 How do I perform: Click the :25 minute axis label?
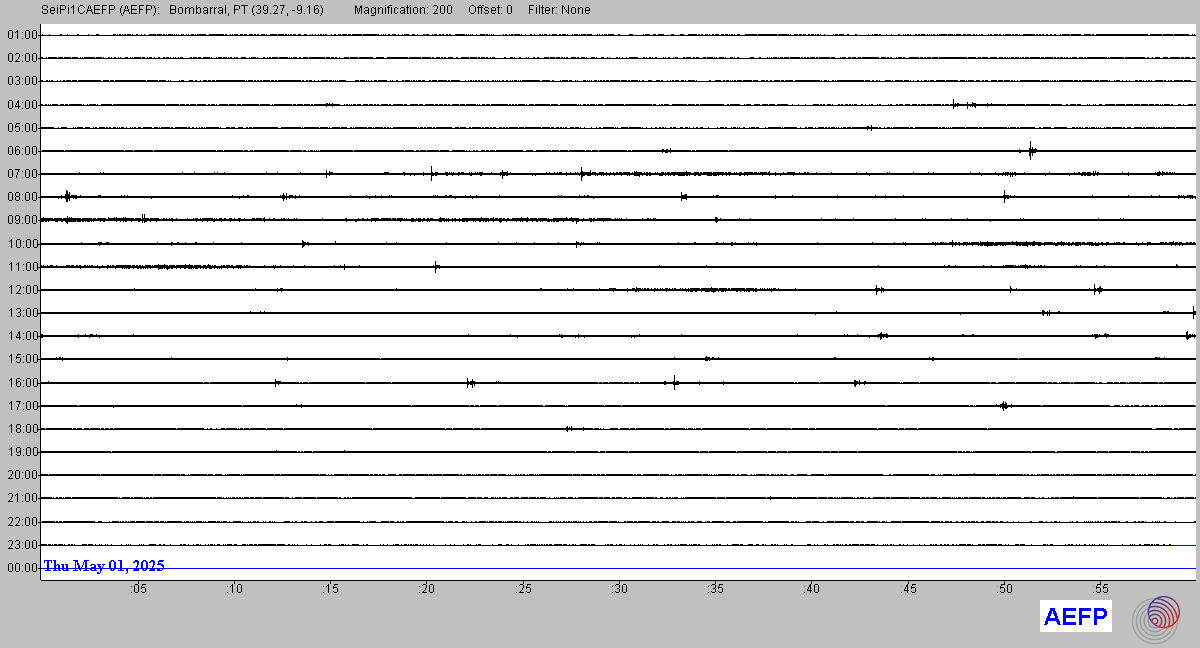pos(523,590)
